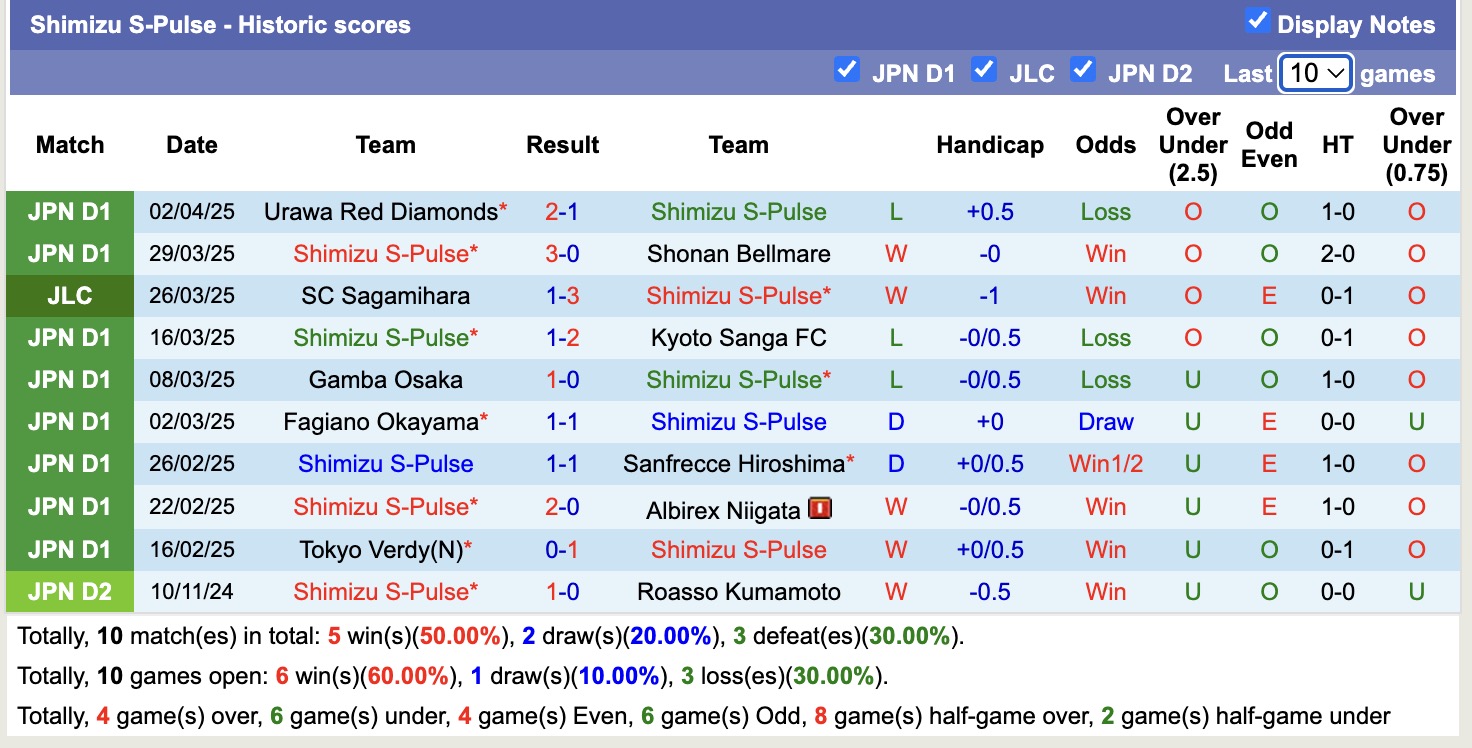
Task: Click the JPN D1 badge on the top row
Action: [x=69, y=211]
